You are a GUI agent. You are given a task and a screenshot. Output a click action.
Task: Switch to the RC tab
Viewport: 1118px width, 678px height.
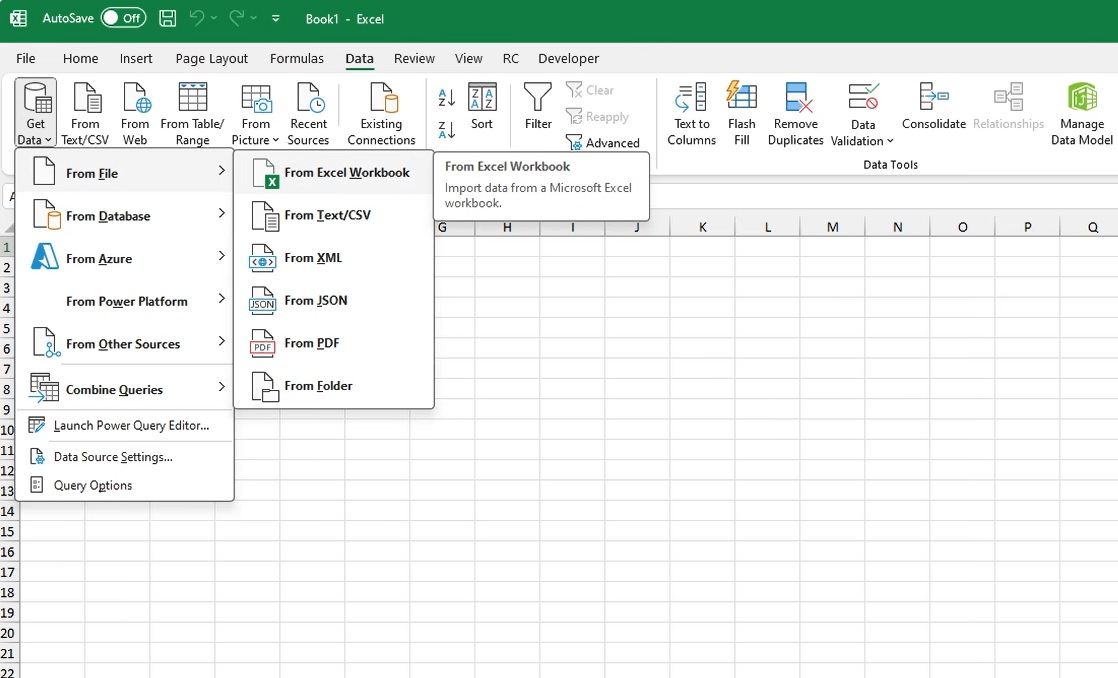point(511,58)
